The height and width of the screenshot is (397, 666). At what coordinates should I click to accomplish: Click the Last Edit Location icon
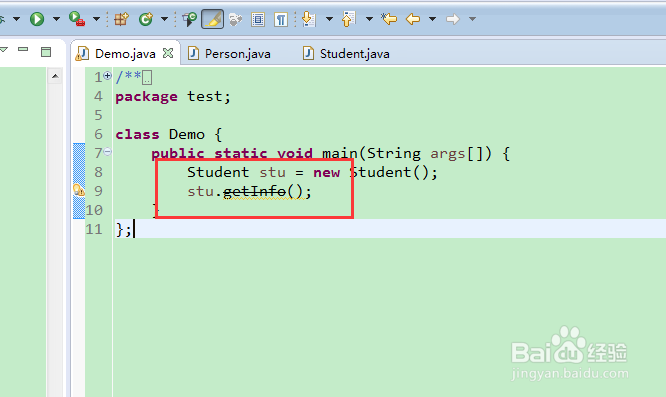click(389, 19)
